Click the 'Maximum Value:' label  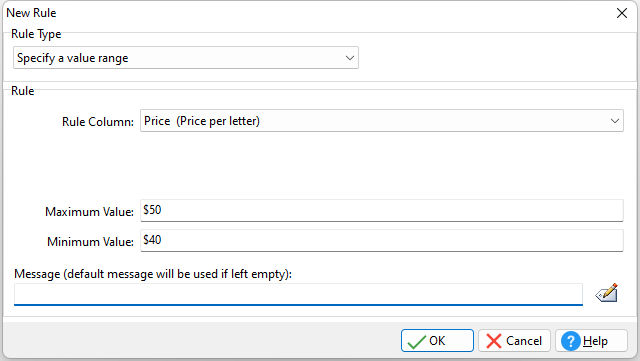point(89,212)
